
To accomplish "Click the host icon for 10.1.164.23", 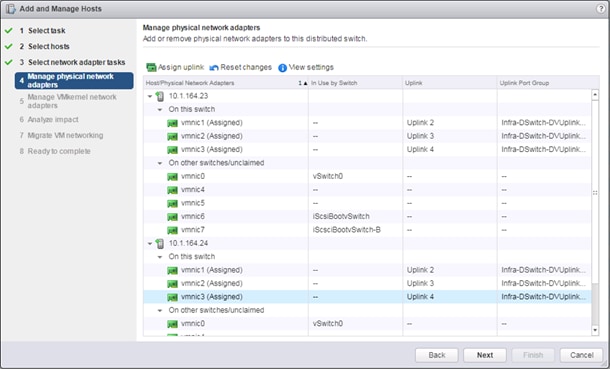I will 160,96.
